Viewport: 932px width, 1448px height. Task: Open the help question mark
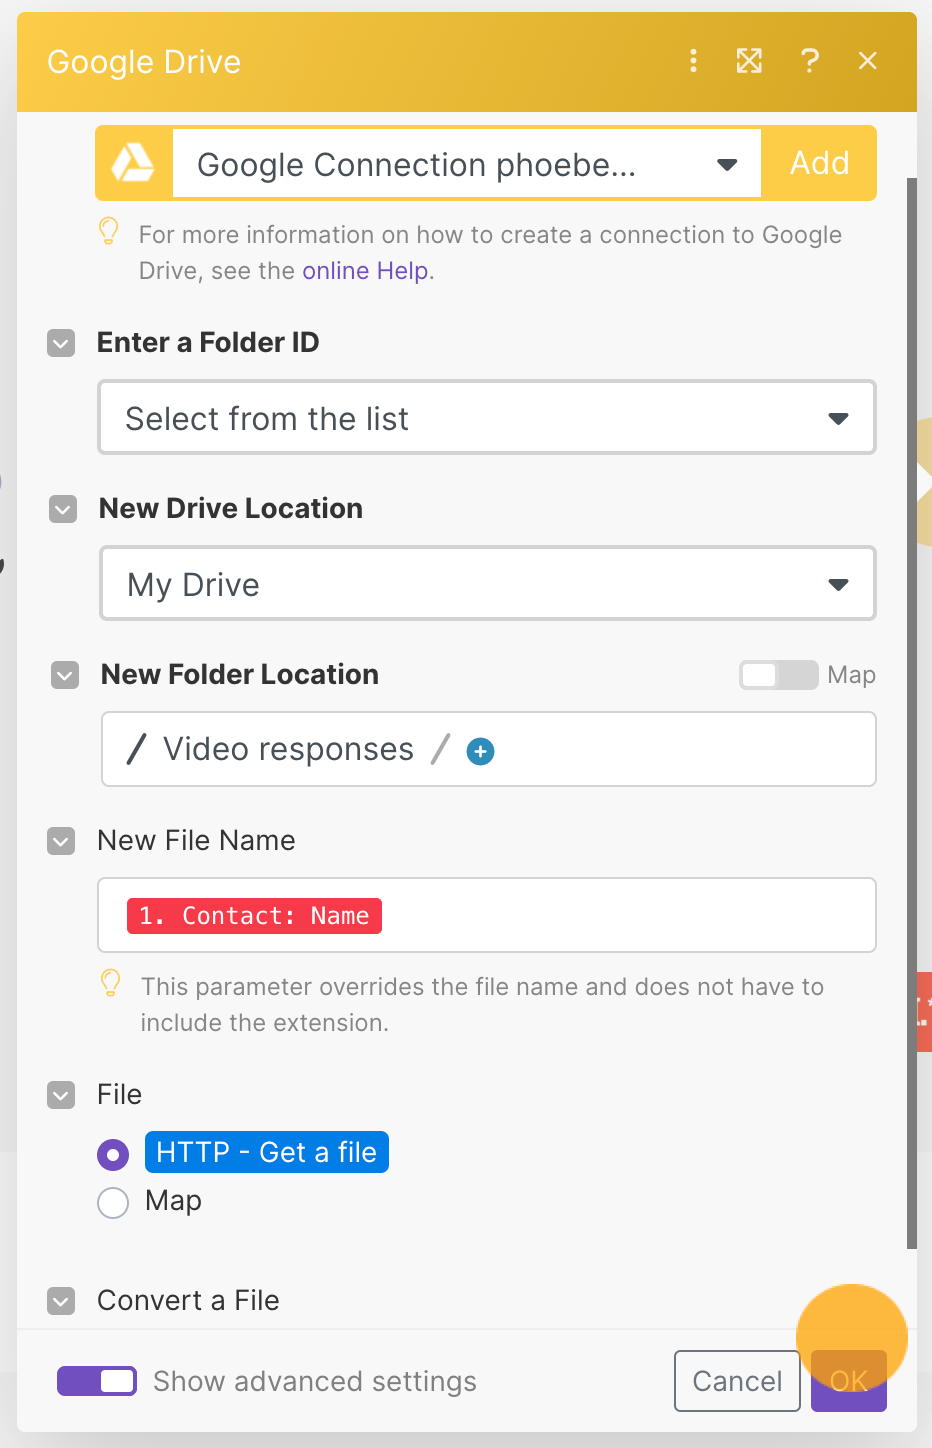(810, 61)
